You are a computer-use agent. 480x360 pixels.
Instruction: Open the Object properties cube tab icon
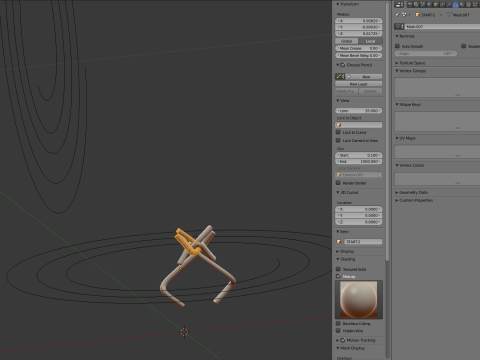tap(436, 4)
